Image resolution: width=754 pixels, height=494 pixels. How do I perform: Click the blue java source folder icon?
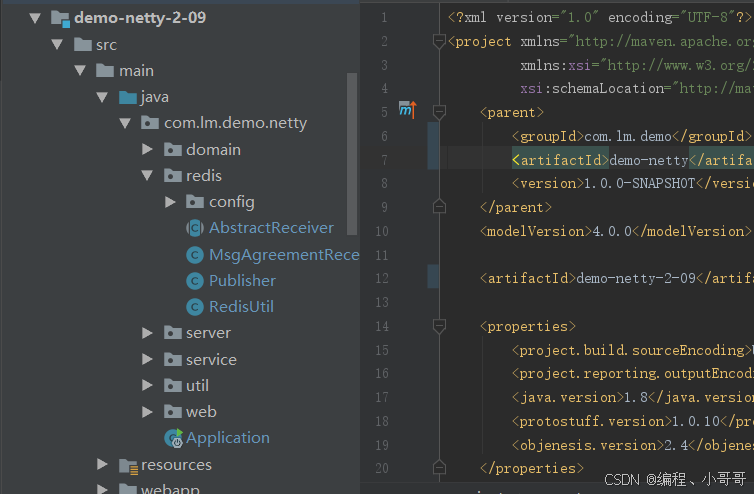click(x=128, y=97)
